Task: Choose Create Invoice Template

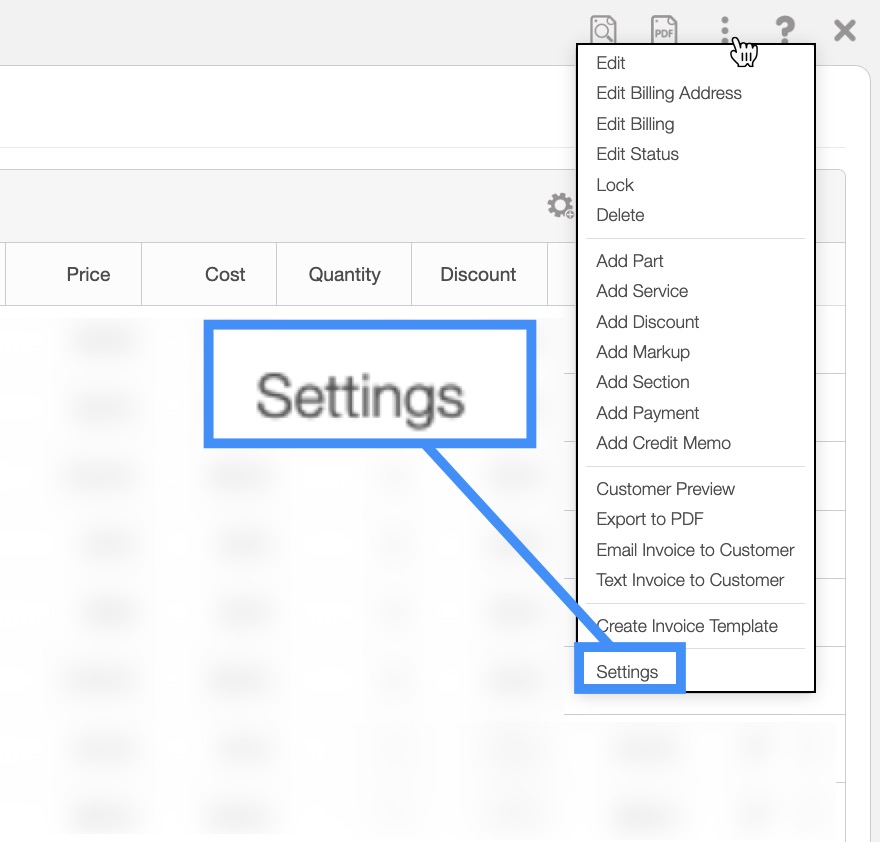Action: 686,626
